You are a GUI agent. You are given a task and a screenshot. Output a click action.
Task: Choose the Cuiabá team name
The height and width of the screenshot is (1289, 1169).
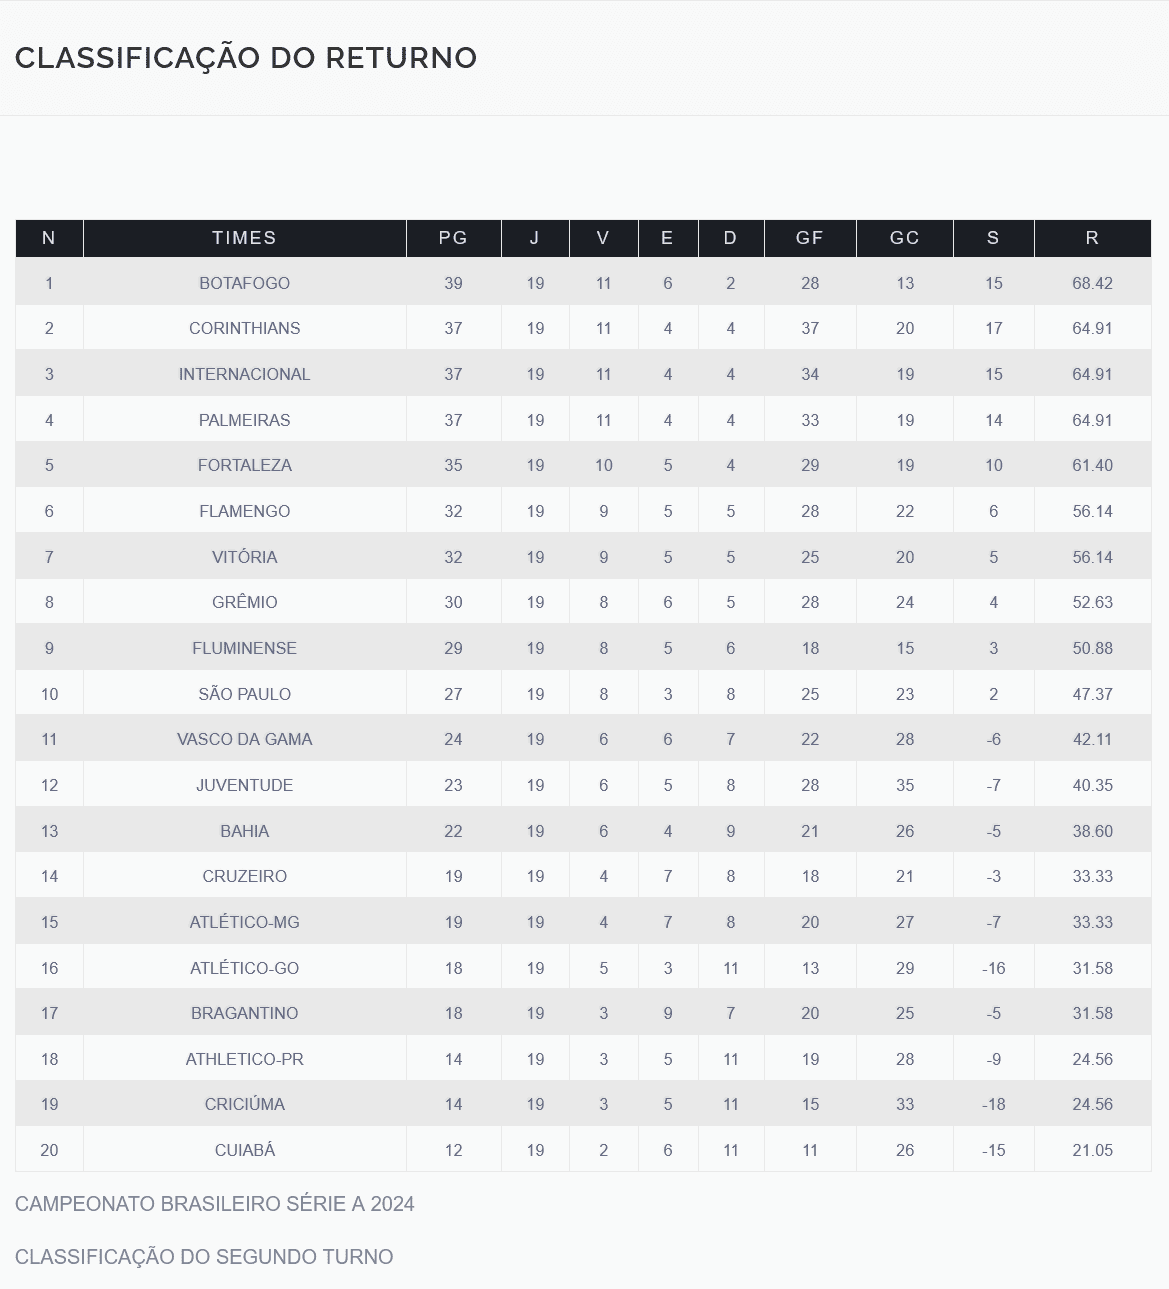[244, 1150]
